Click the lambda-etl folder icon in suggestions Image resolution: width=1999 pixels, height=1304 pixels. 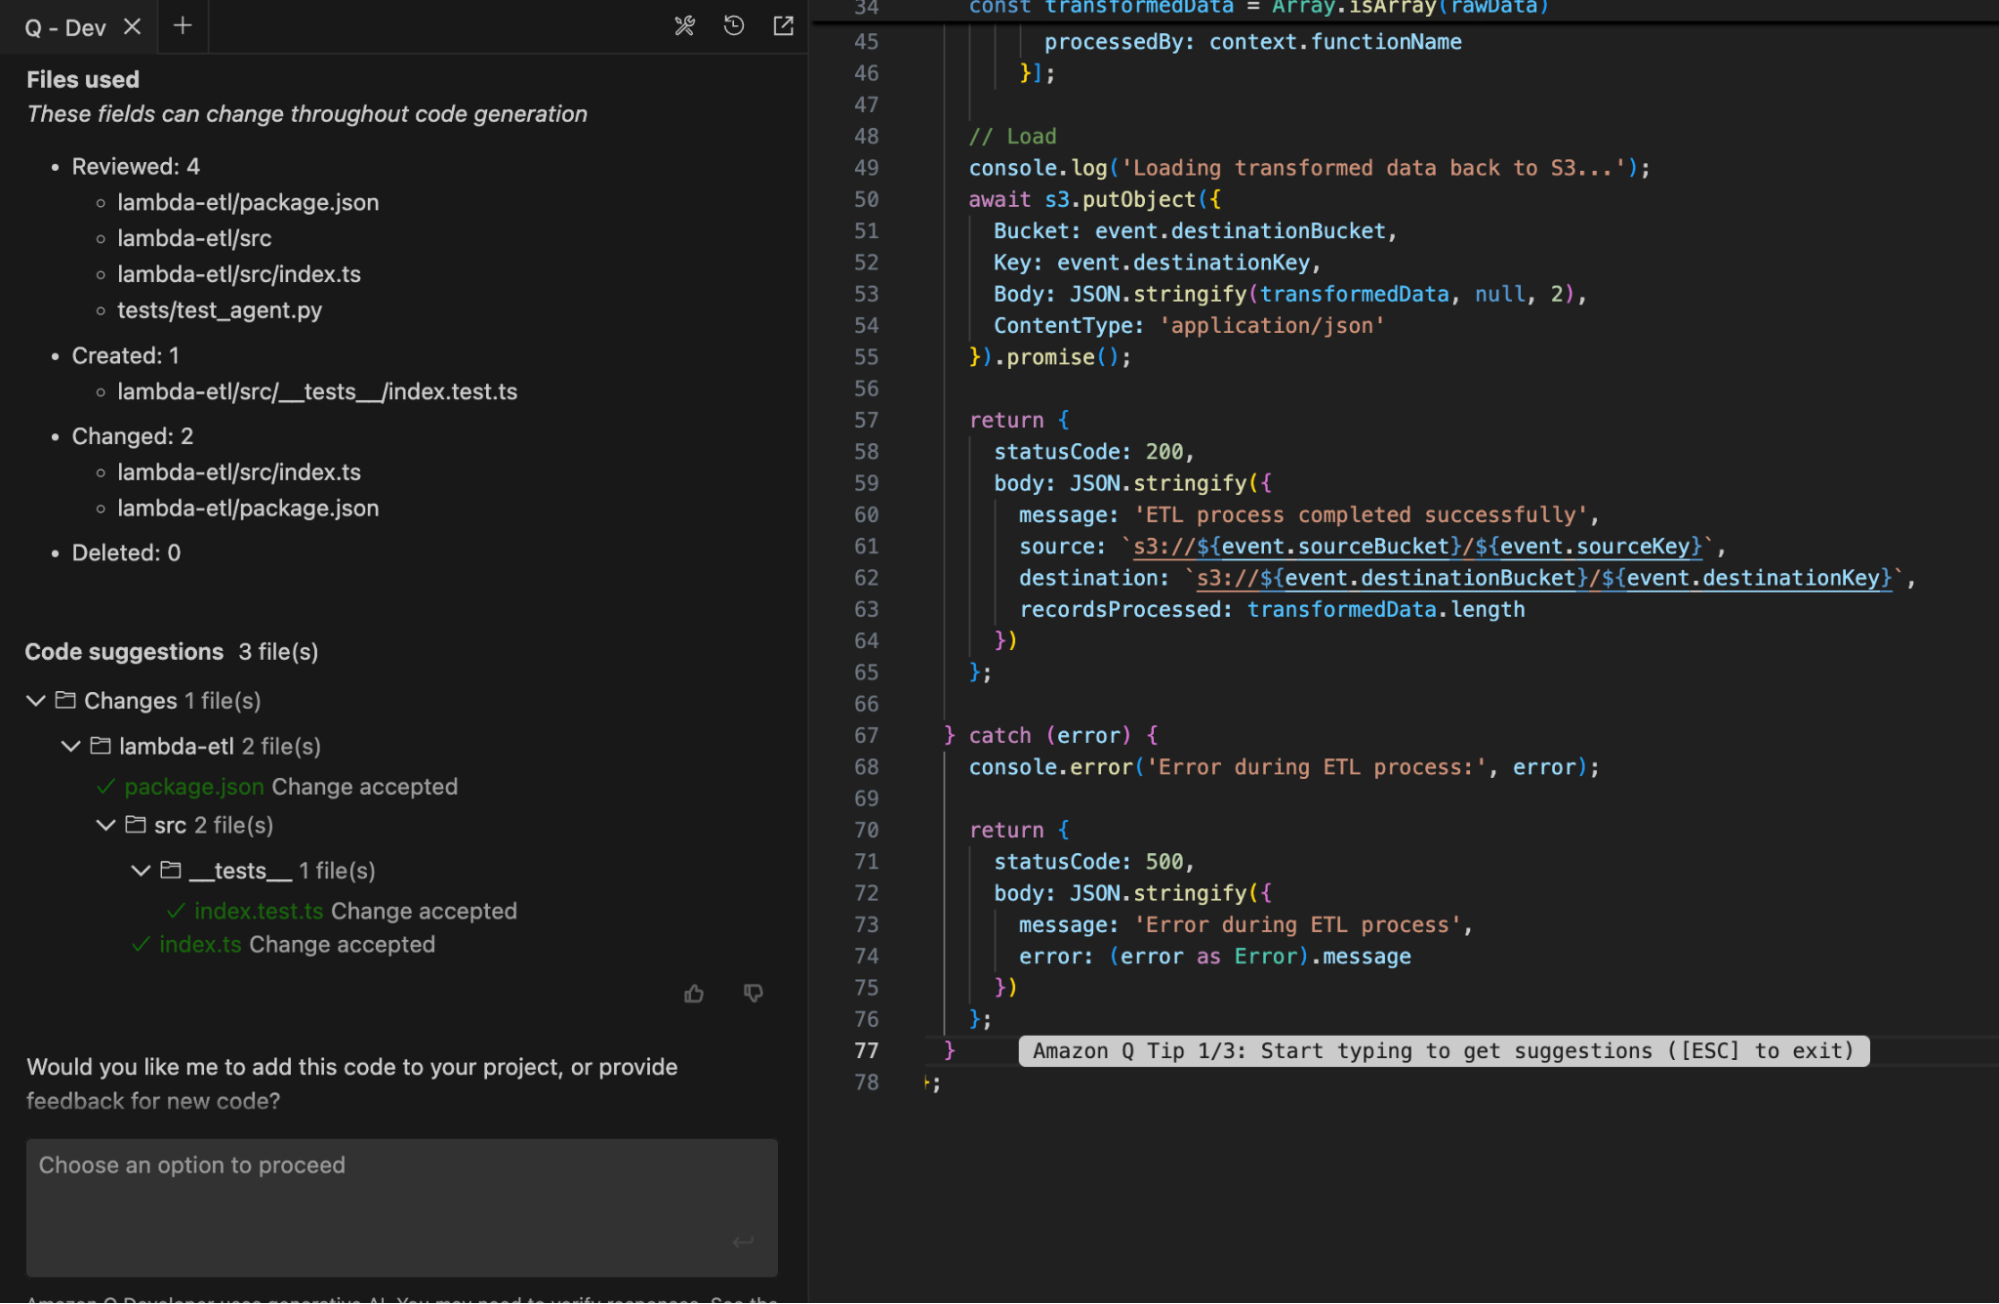click(100, 746)
